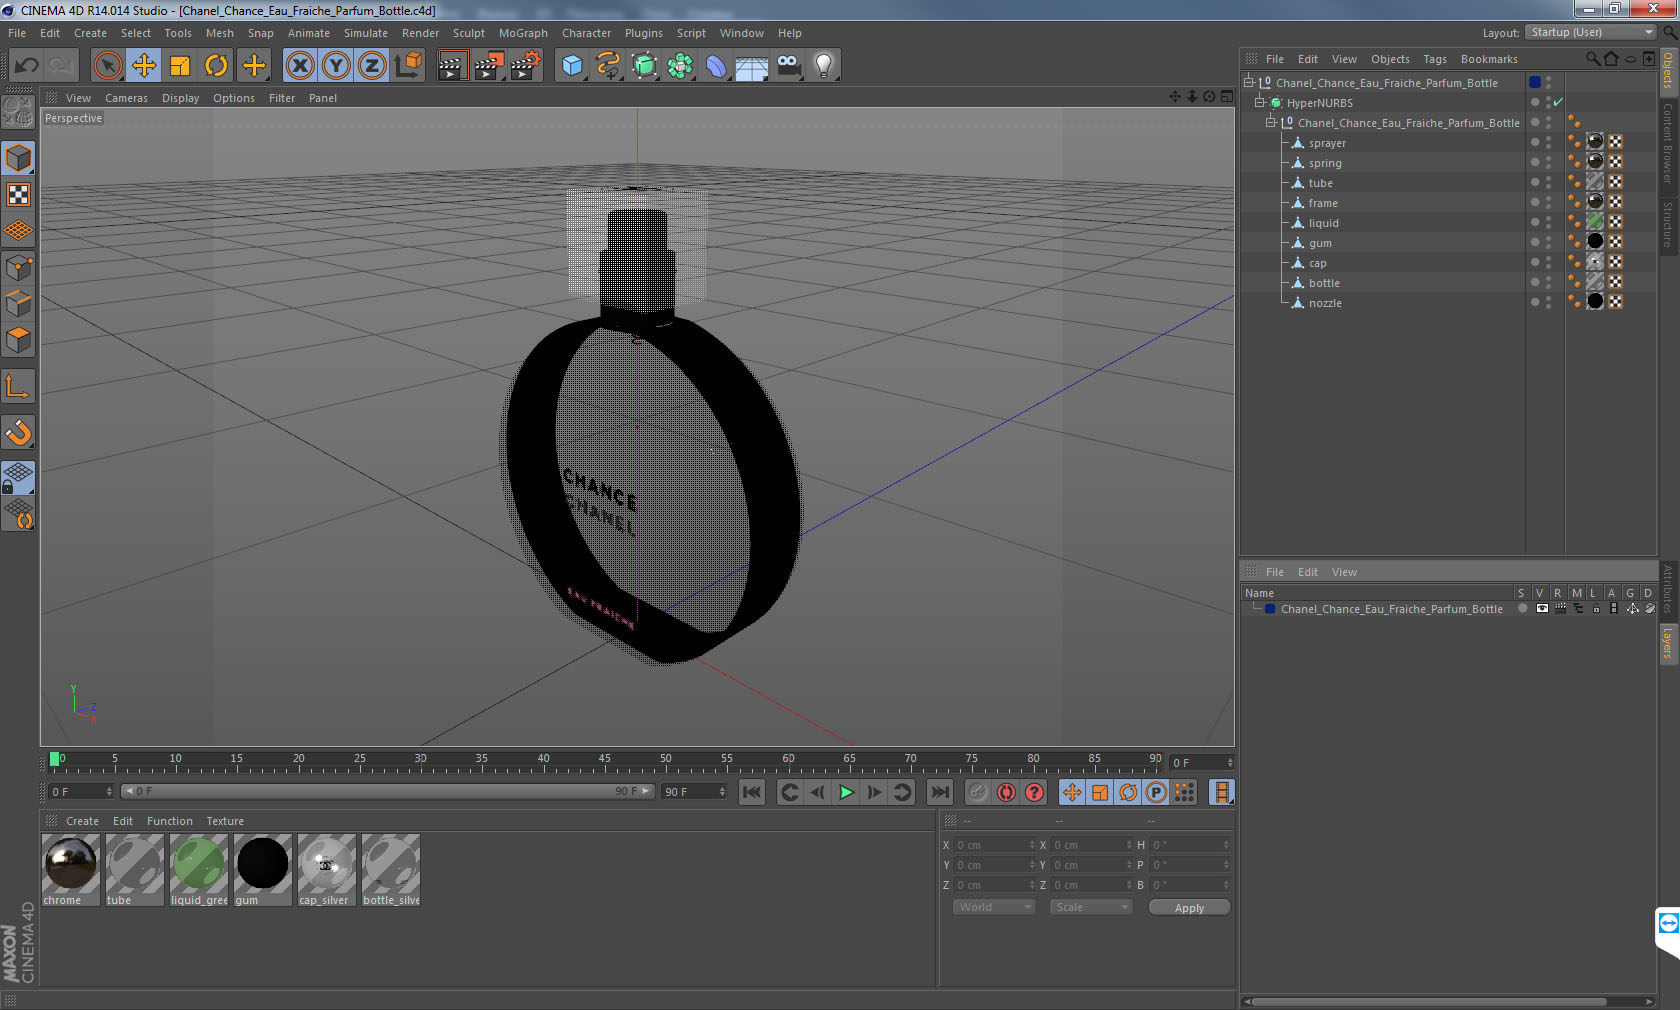The height and width of the screenshot is (1010, 1680).
Task: Open the World coordinate dropdown
Action: [993, 907]
